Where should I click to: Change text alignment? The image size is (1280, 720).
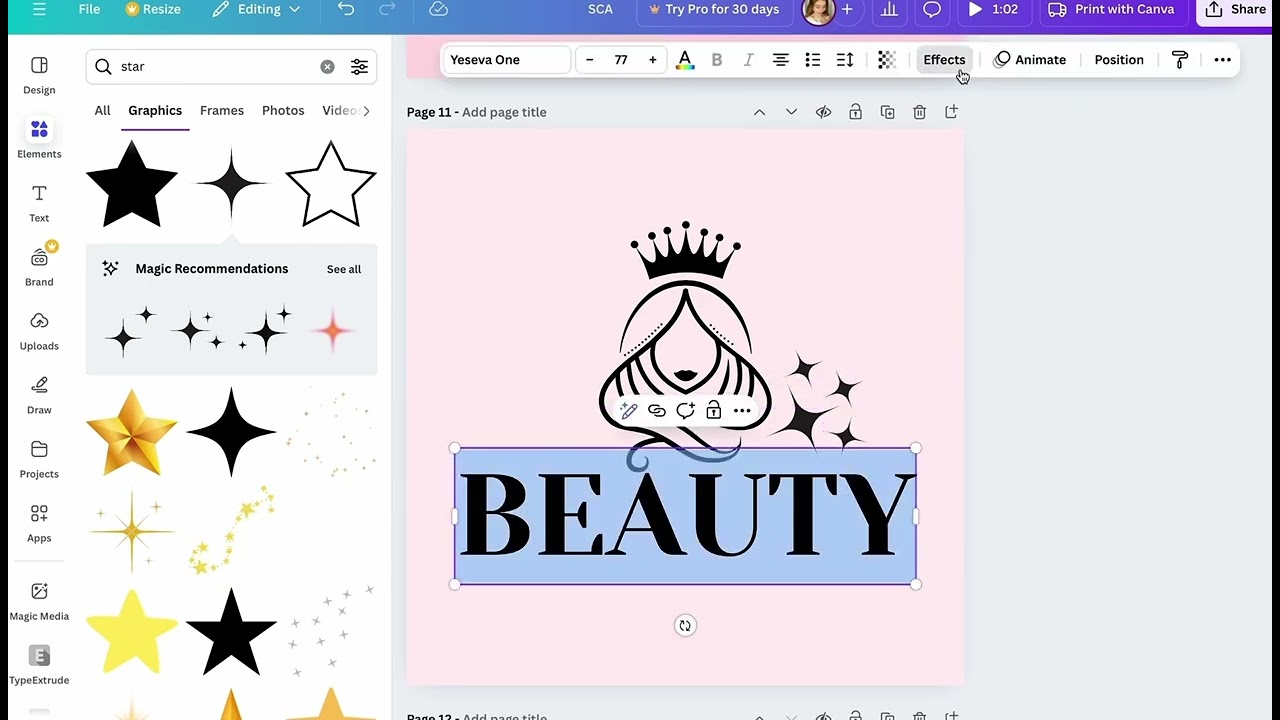point(781,60)
